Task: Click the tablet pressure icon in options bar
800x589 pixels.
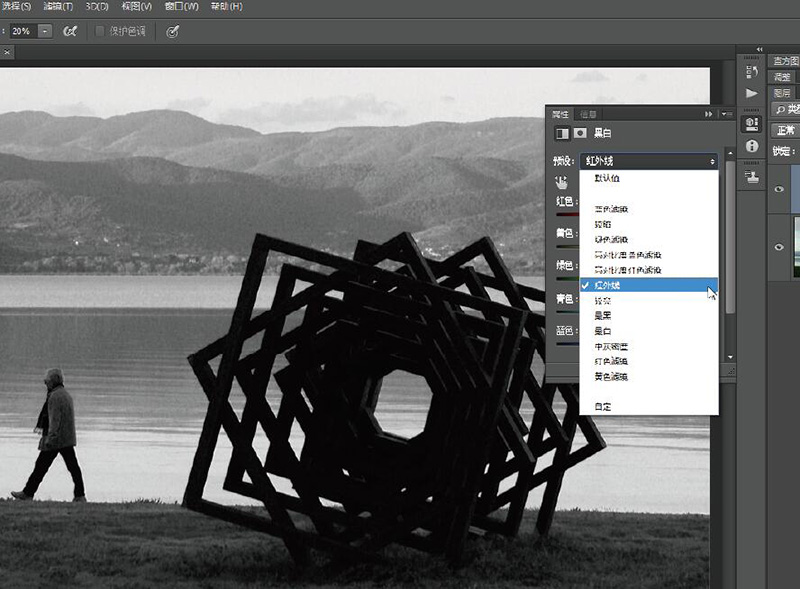Action: [172, 31]
